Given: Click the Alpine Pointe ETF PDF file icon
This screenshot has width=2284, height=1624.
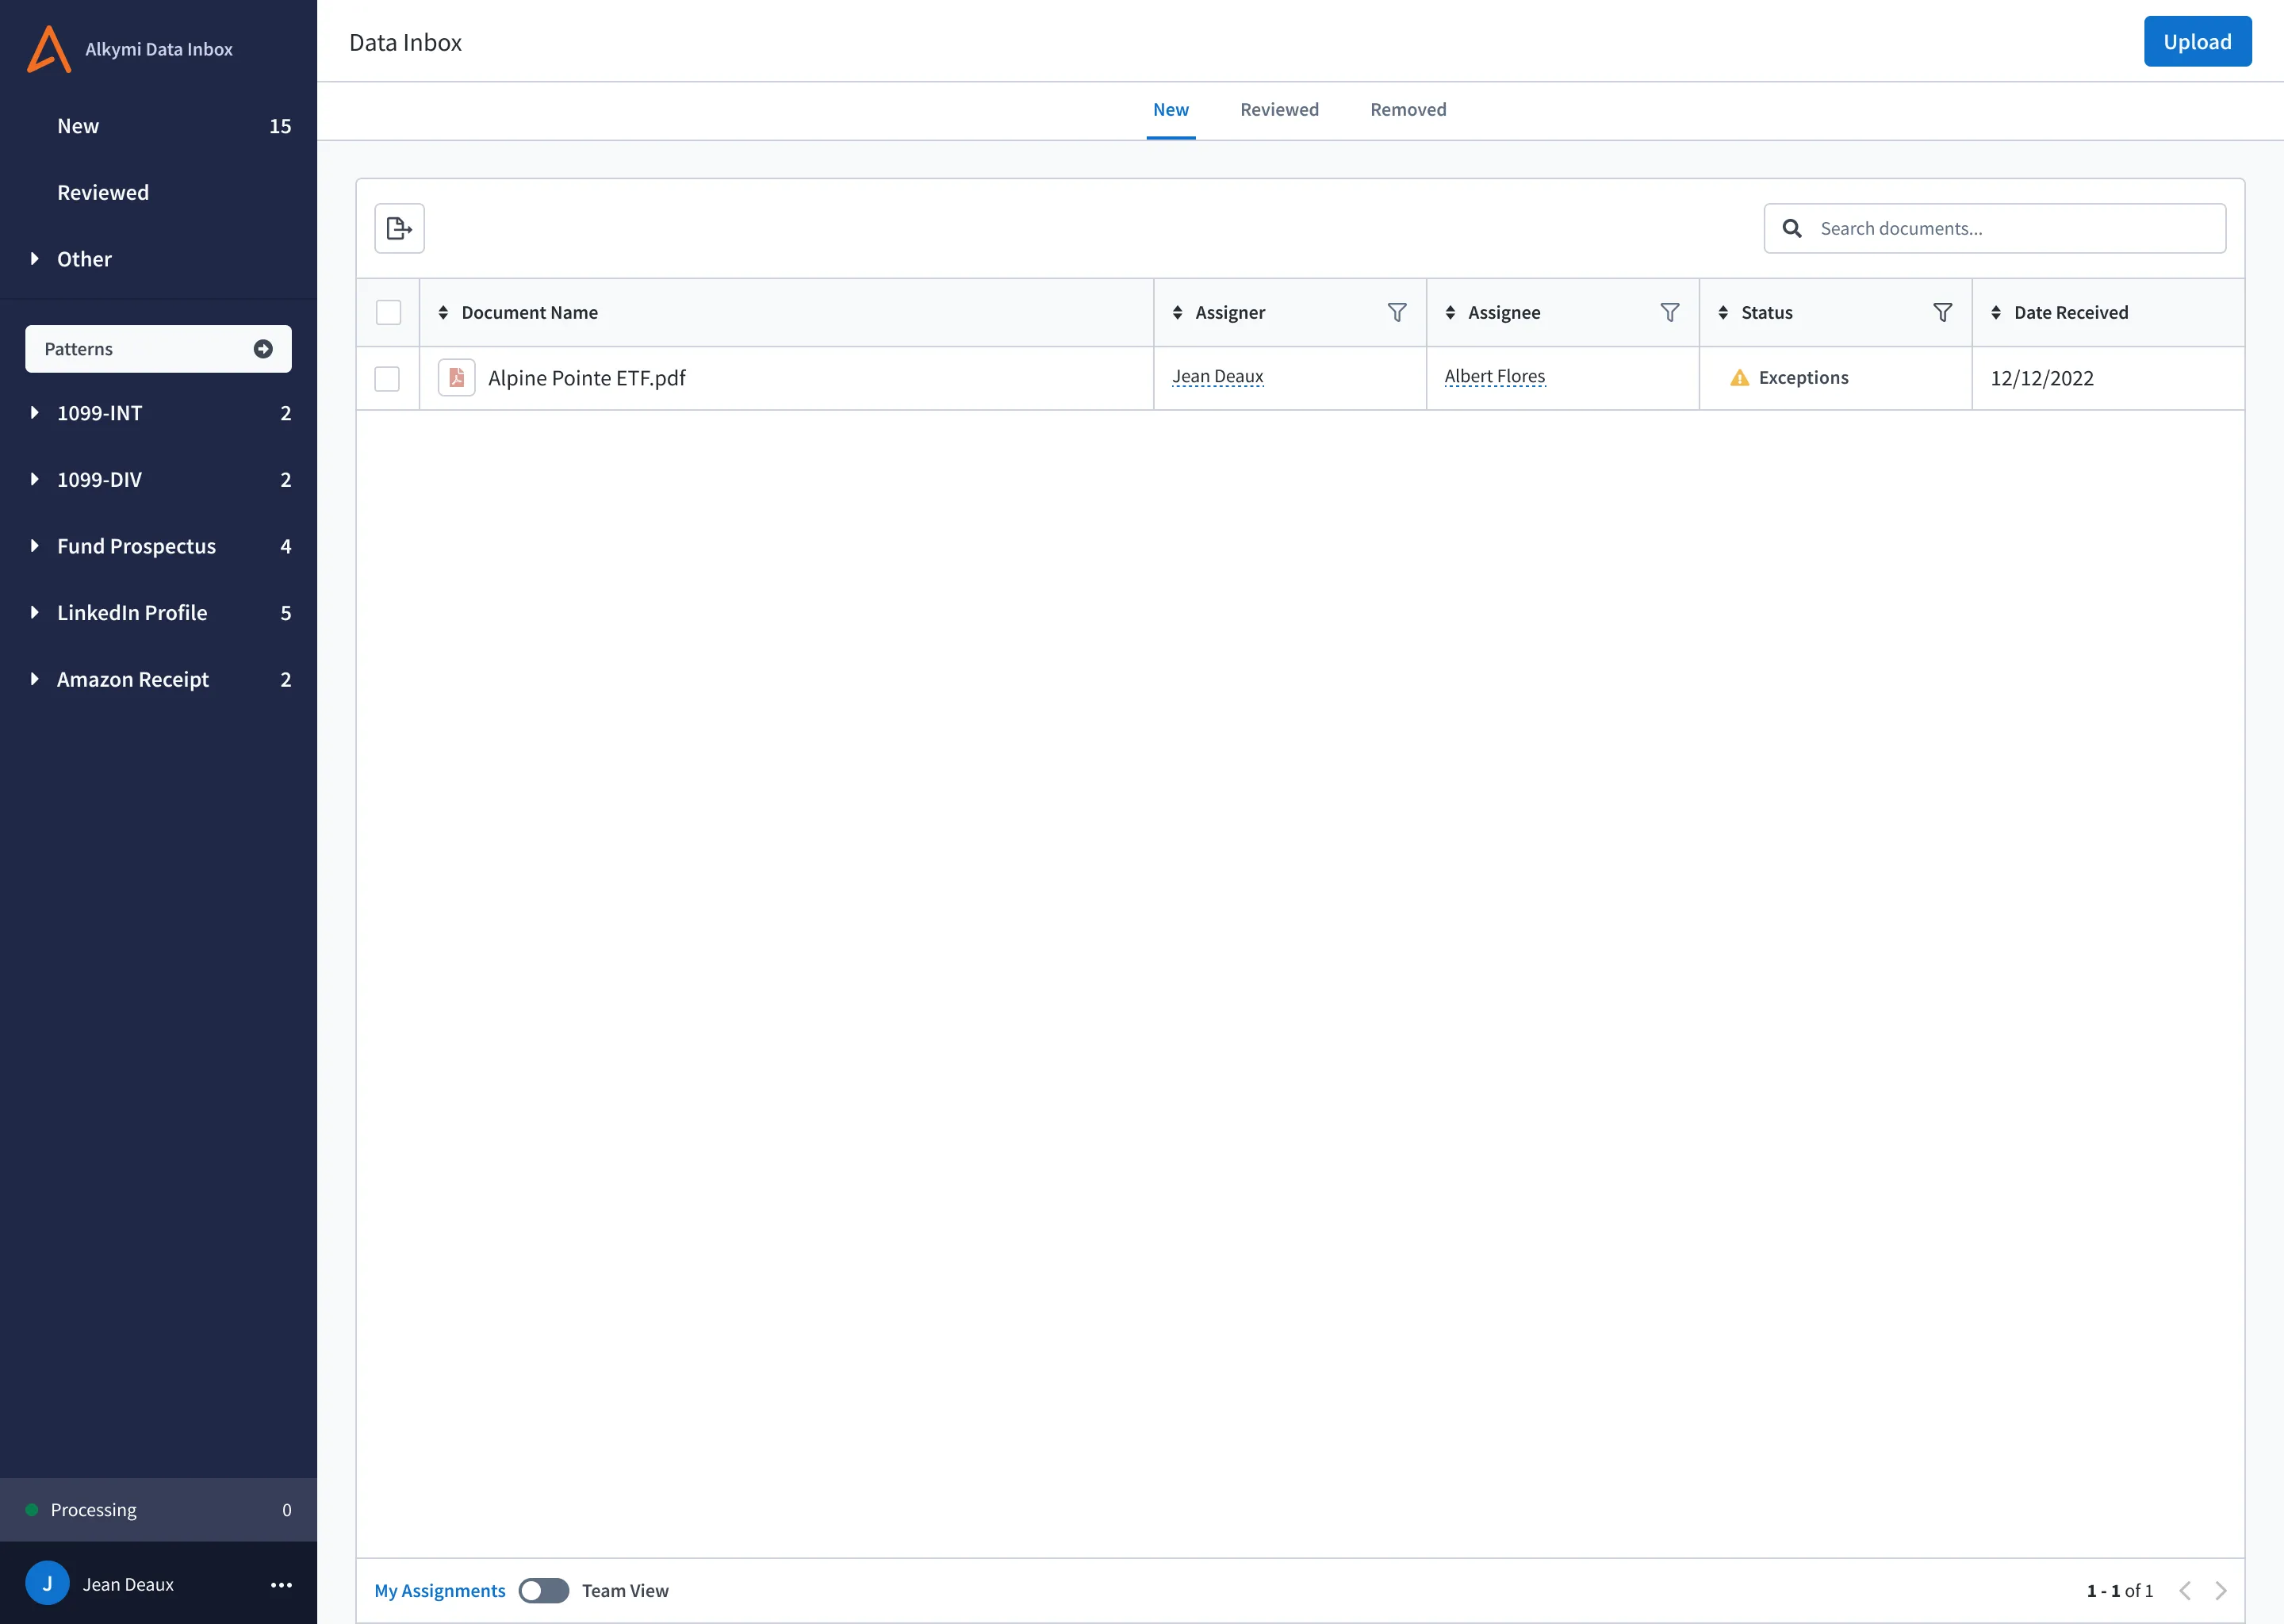Looking at the screenshot, I should [x=456, y=378].
